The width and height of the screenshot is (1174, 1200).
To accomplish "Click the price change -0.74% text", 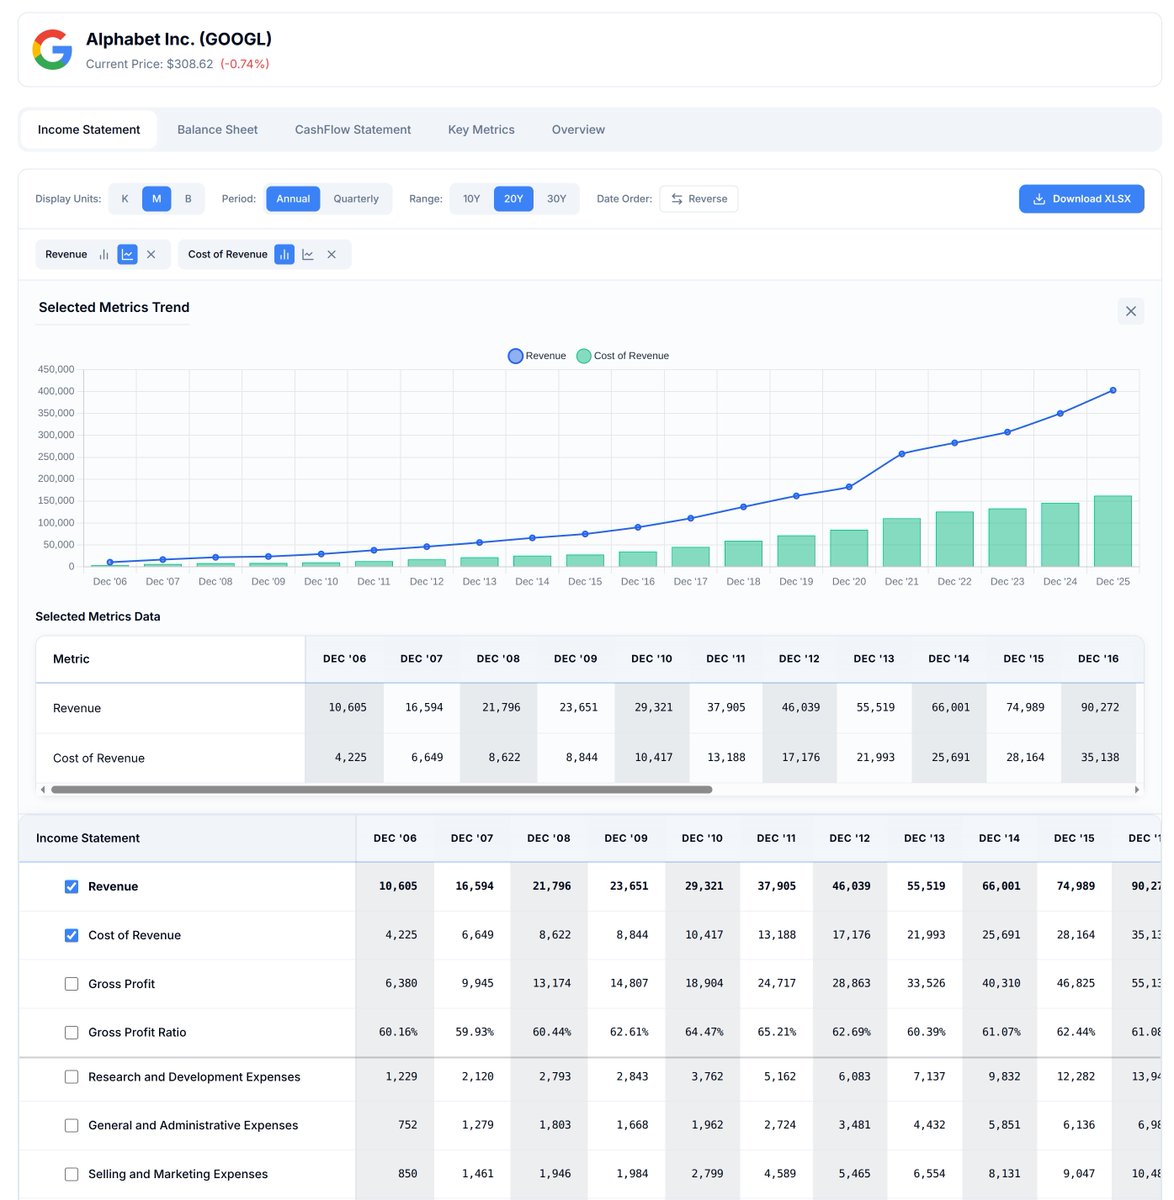I will (245, 64).
